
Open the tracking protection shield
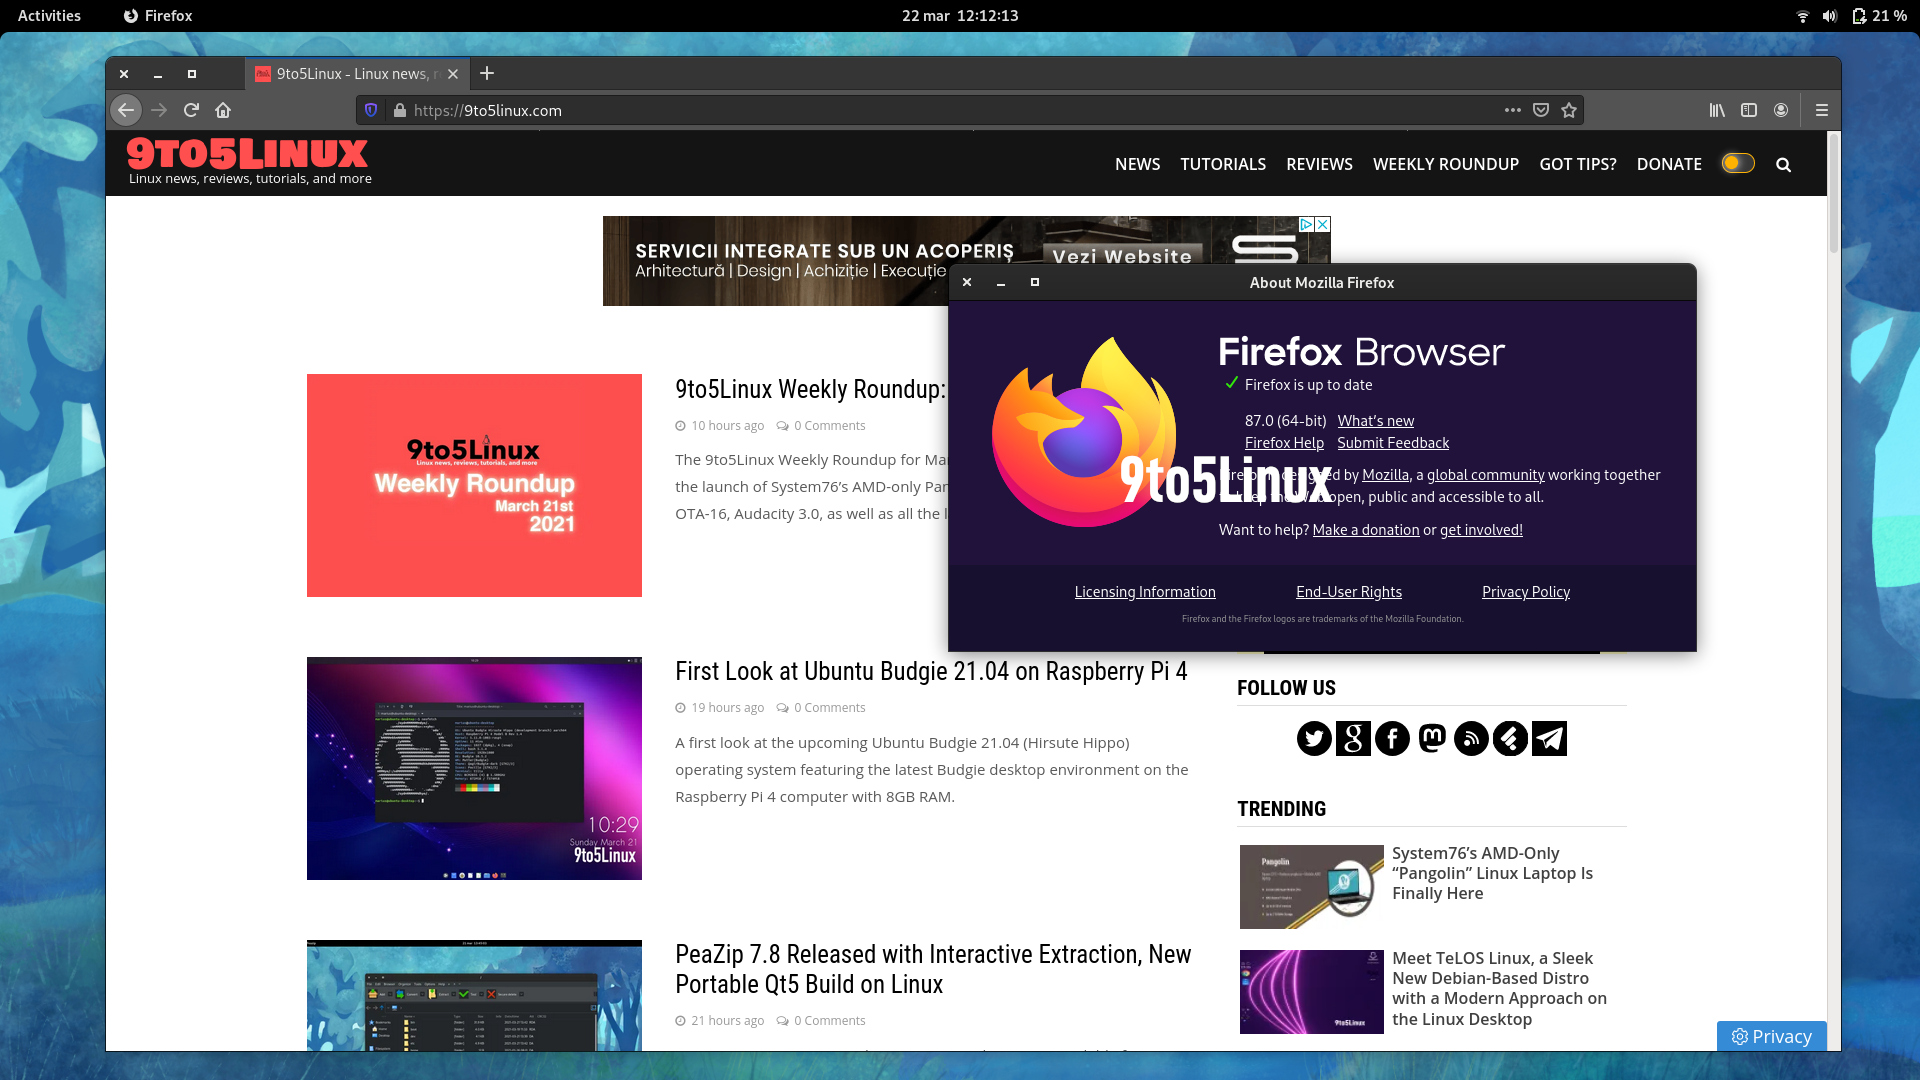371,110
